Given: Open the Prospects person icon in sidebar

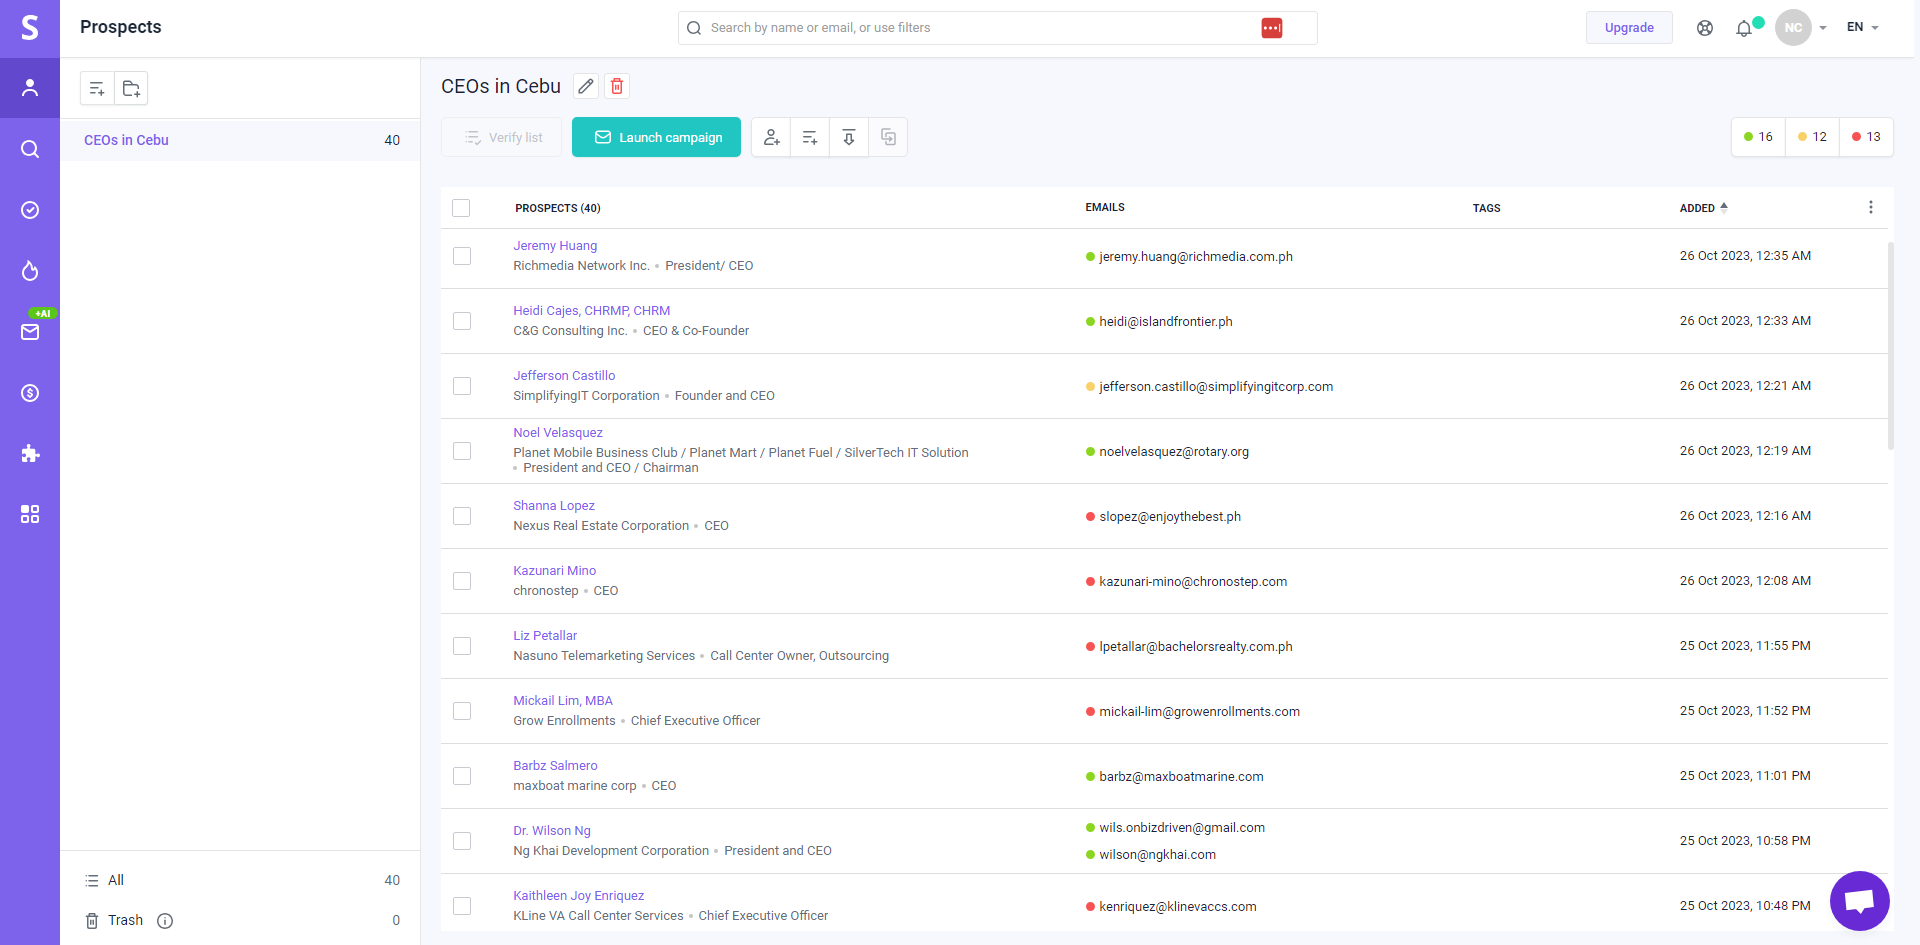Looking at the screenshot, I should click(30, 88).
